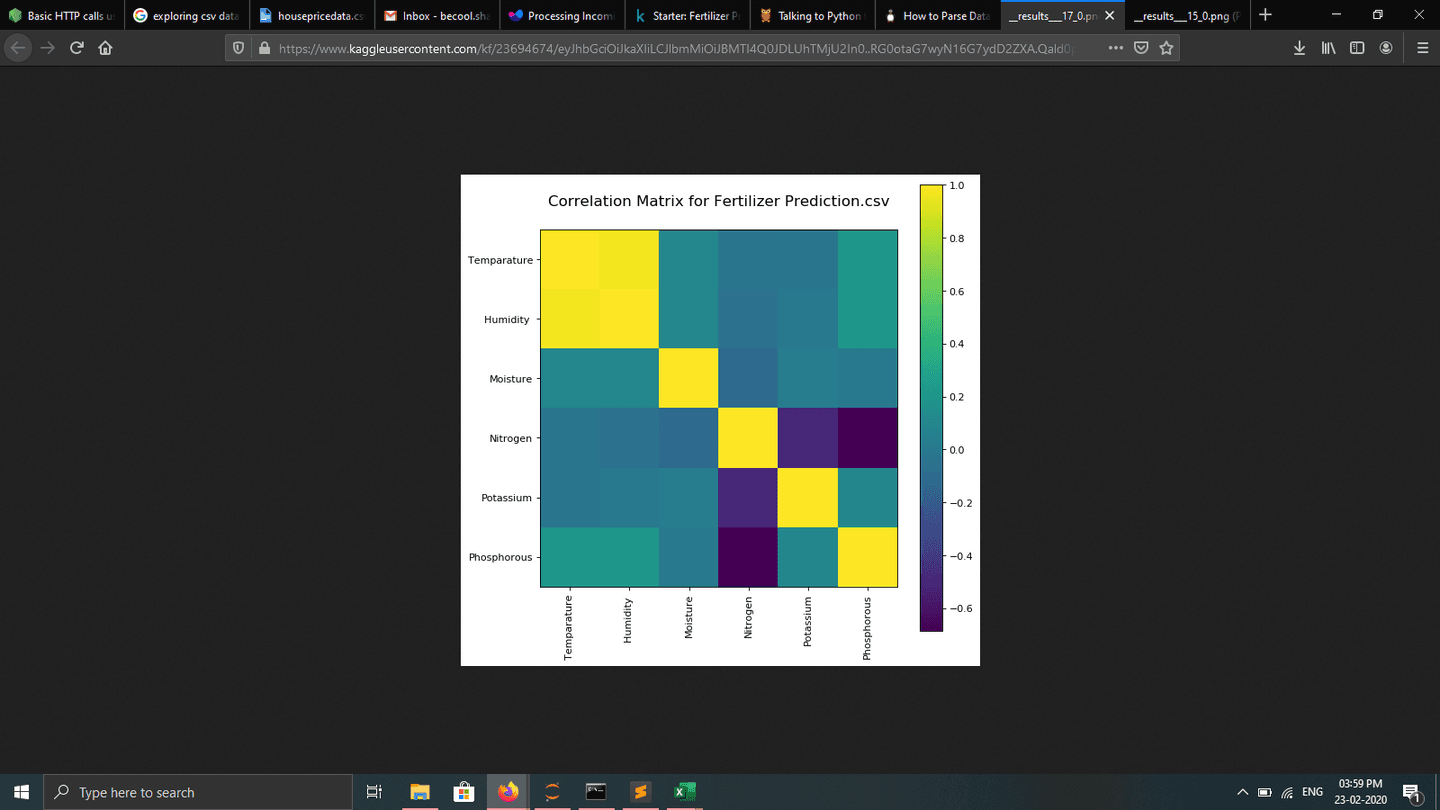
Task: Open the Windows Start menu
Action: point(22,792)
